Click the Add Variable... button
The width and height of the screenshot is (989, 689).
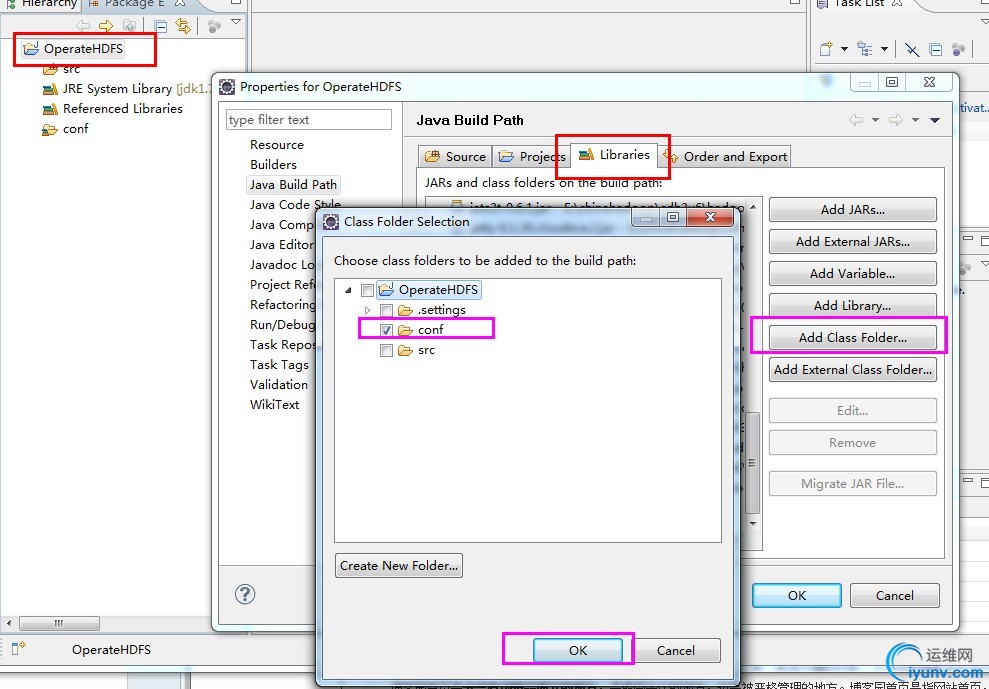(x=852, y=274)
